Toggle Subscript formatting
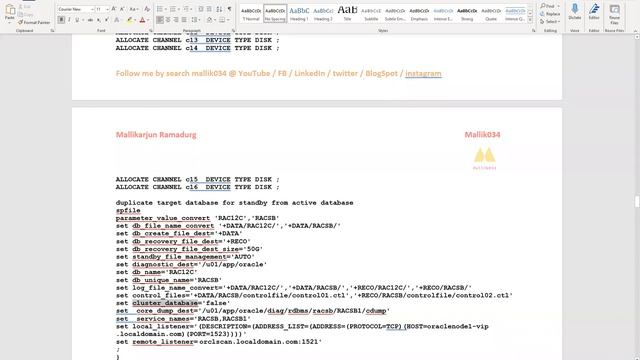640x360 pixels. tap(99, 20)
